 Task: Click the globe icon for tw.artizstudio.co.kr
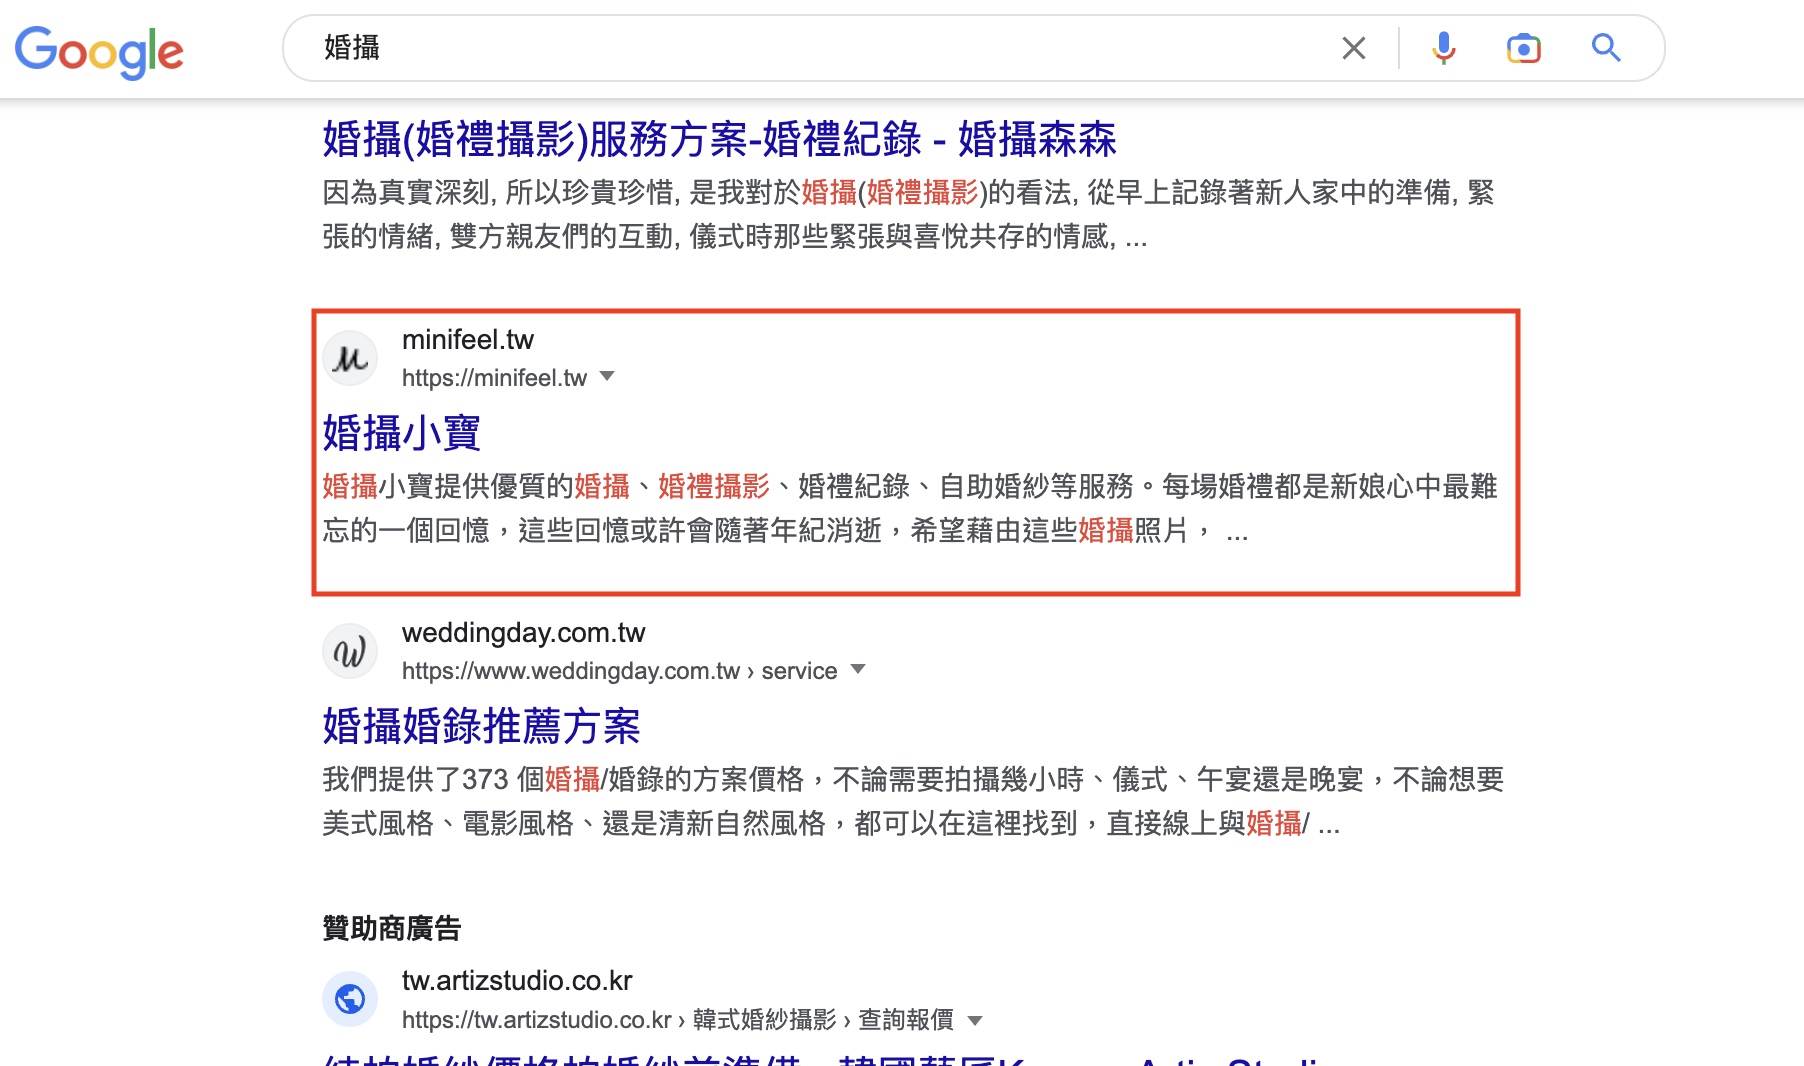350,999
